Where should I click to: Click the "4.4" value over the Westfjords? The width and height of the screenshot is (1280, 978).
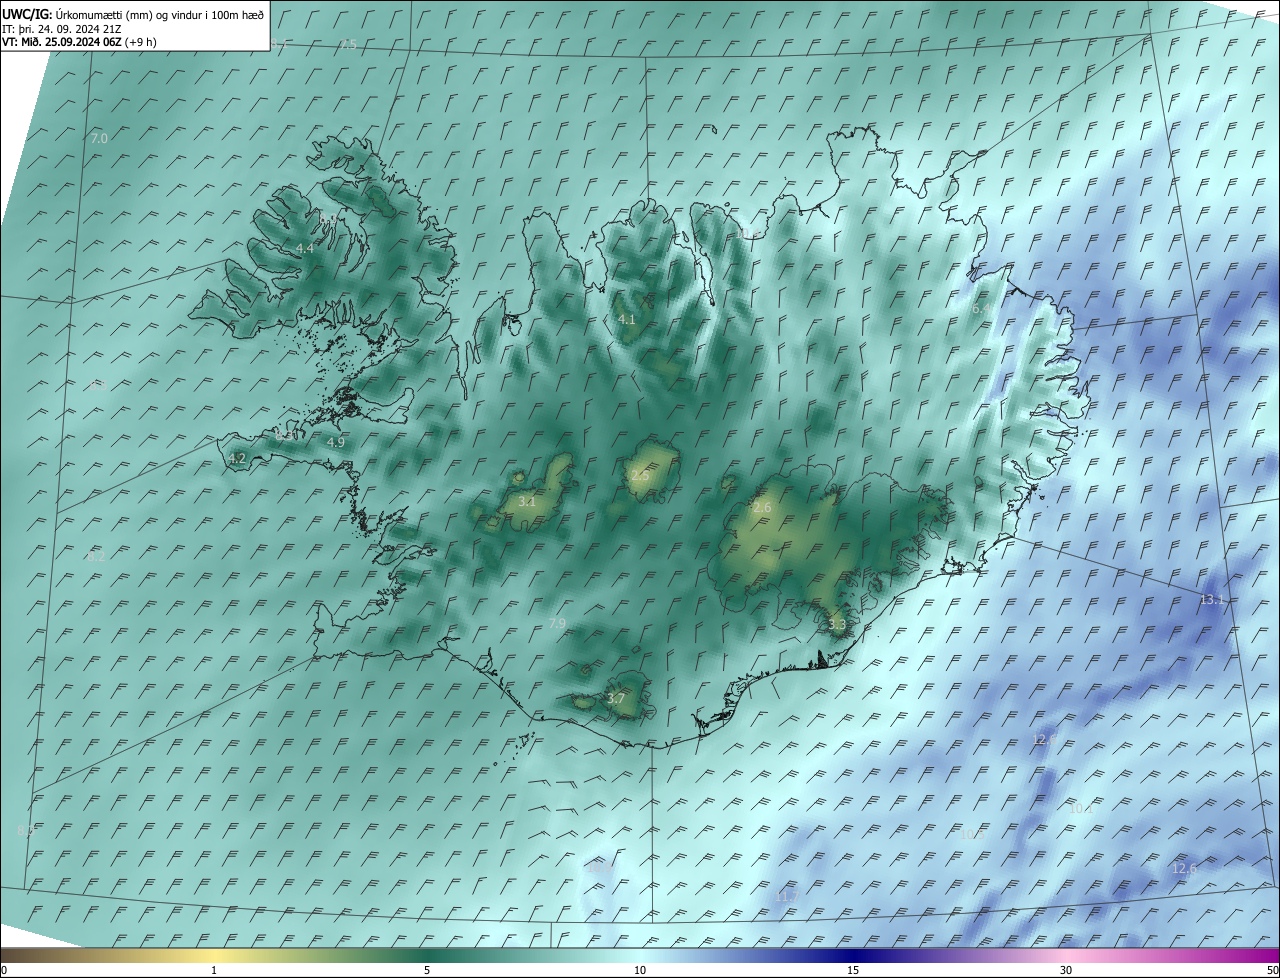click(305, 248)
